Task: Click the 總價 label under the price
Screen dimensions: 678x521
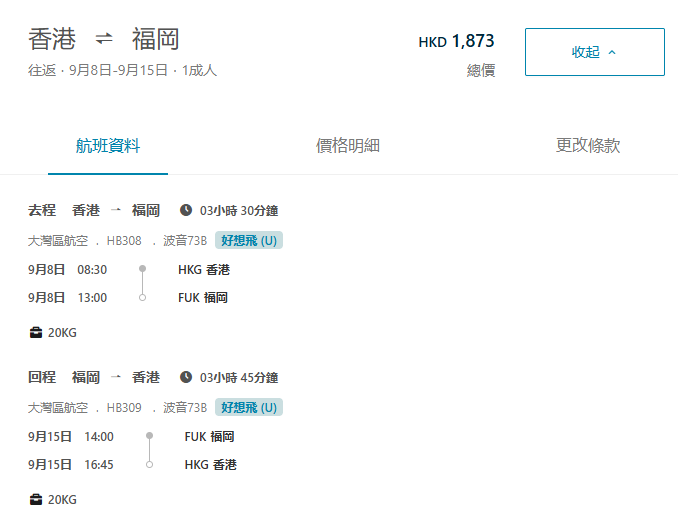Action: coord(481,70)
